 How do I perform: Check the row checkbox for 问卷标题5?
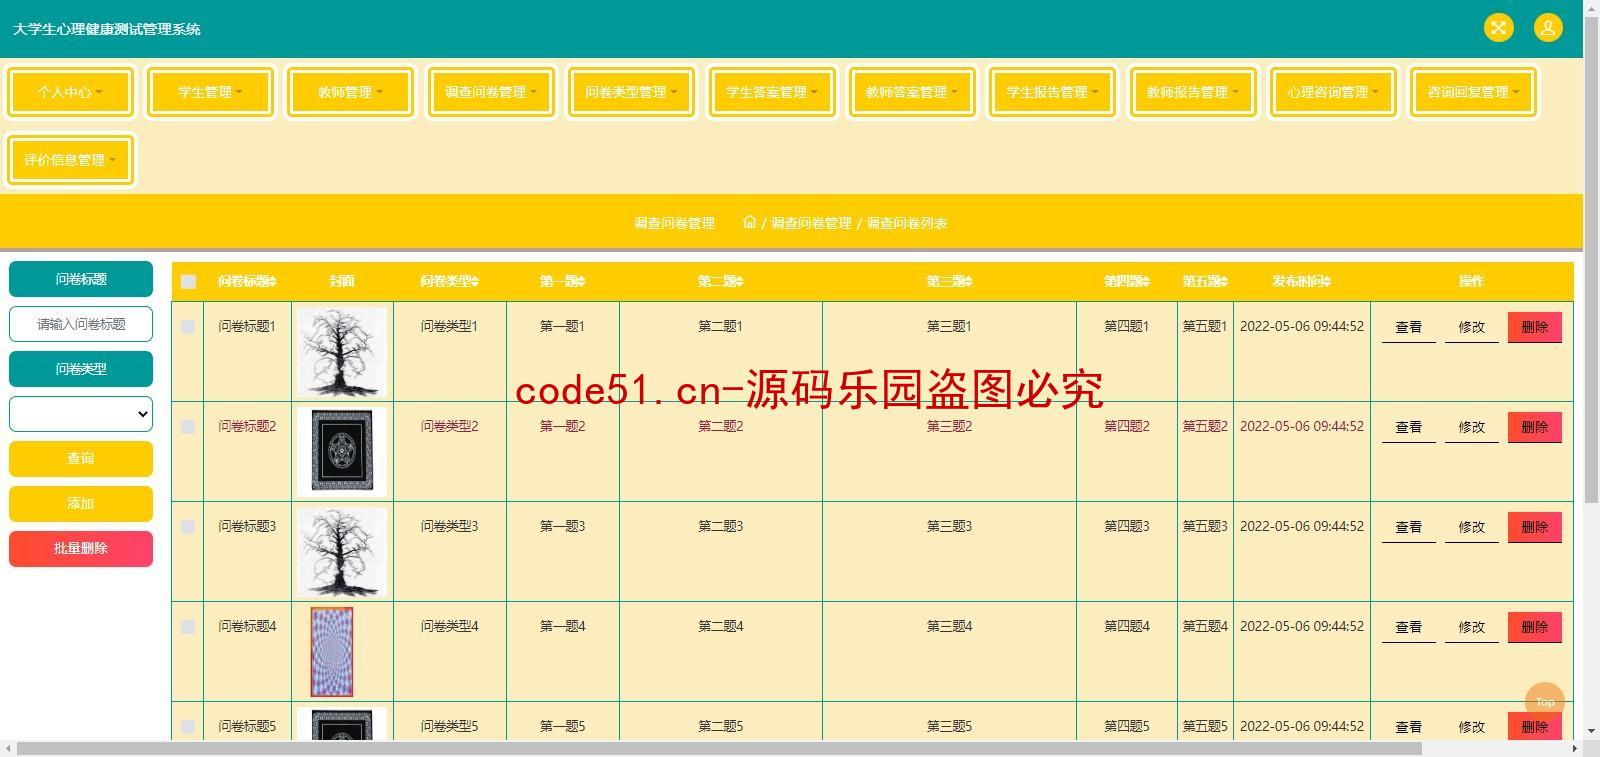click(188, 726)
